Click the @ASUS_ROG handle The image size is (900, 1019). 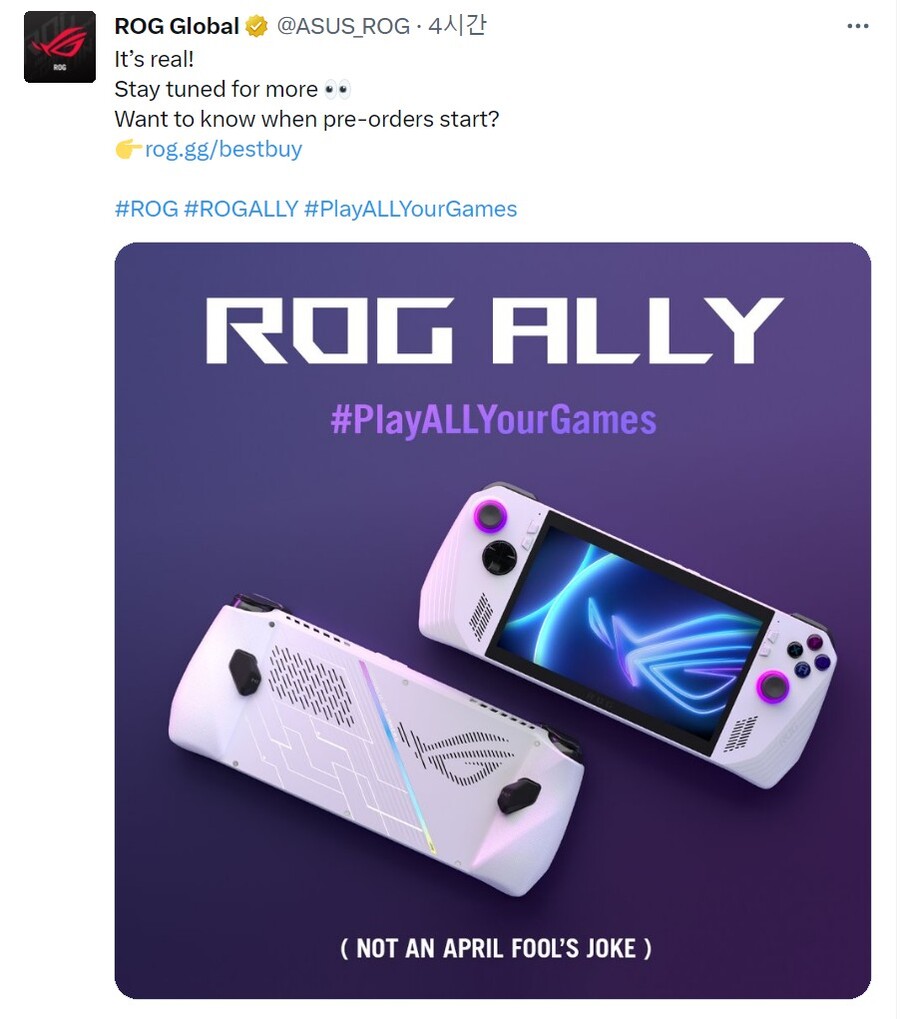tap(343, 27)
